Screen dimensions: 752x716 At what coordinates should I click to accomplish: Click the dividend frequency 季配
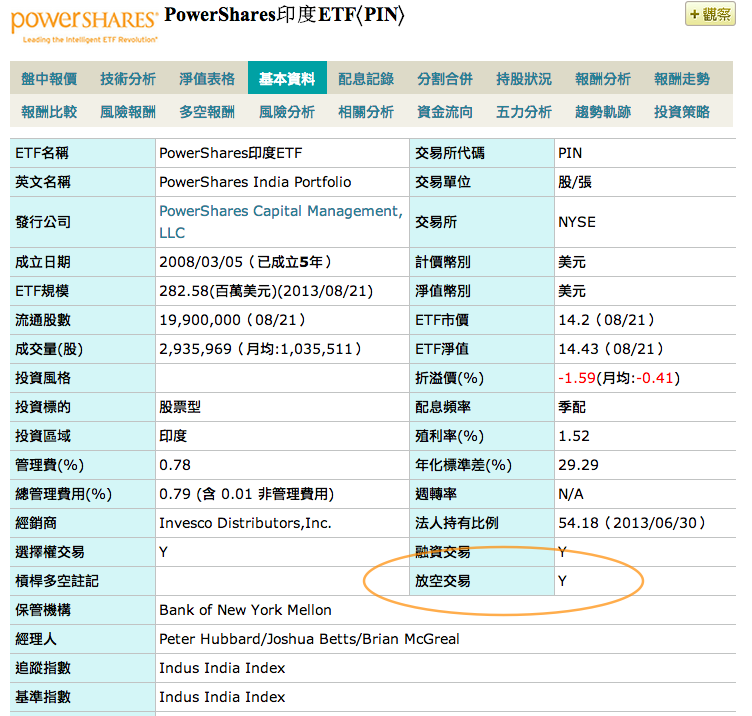click(572, 407)
